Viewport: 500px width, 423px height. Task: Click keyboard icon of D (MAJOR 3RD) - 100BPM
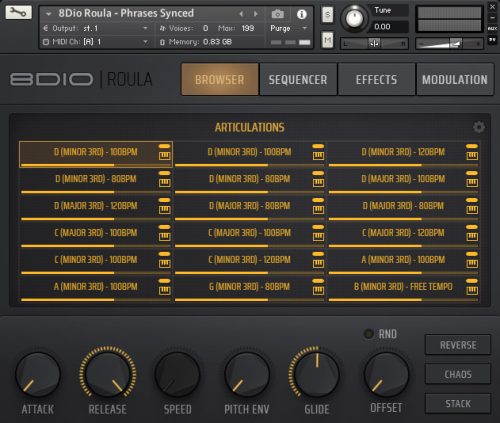click(472, 183)
